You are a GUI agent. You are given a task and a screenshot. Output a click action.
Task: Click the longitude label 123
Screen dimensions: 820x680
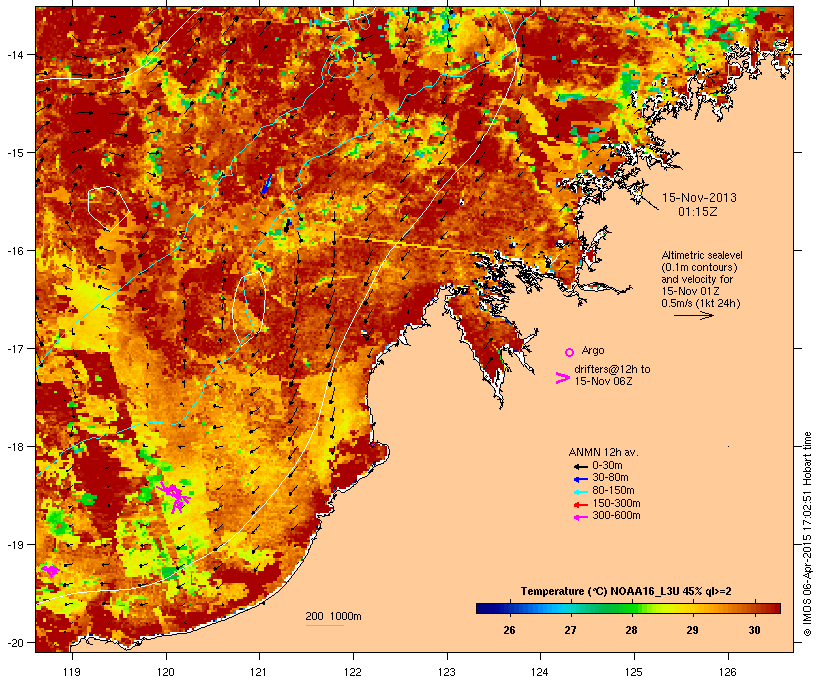tap(447, 672)
